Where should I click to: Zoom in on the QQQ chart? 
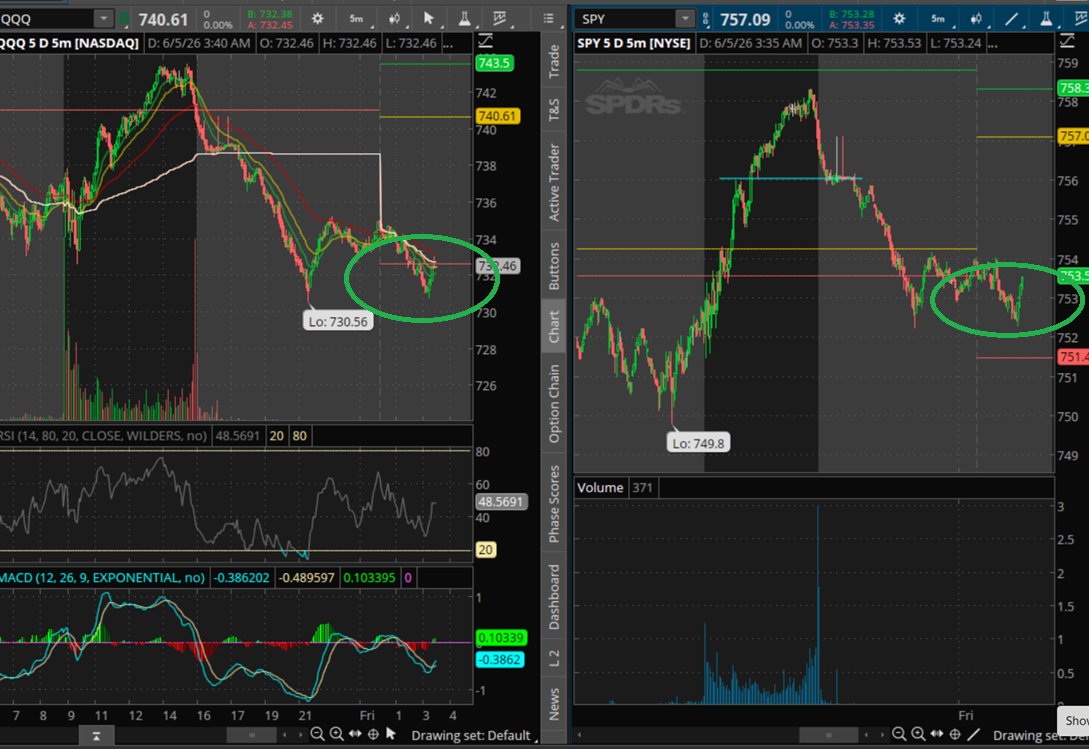[337, 734]
